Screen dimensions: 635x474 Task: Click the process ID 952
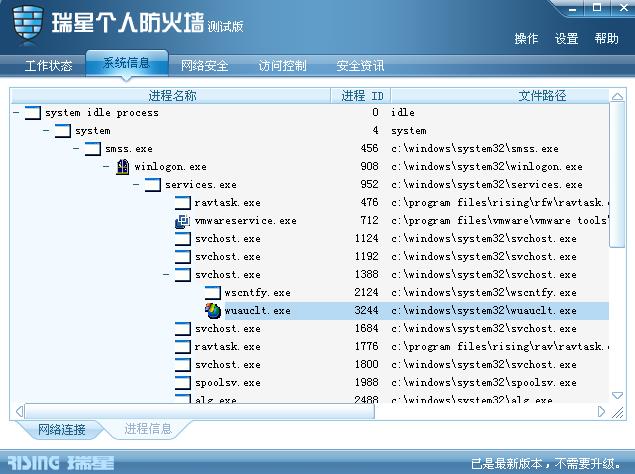point(369,185)
